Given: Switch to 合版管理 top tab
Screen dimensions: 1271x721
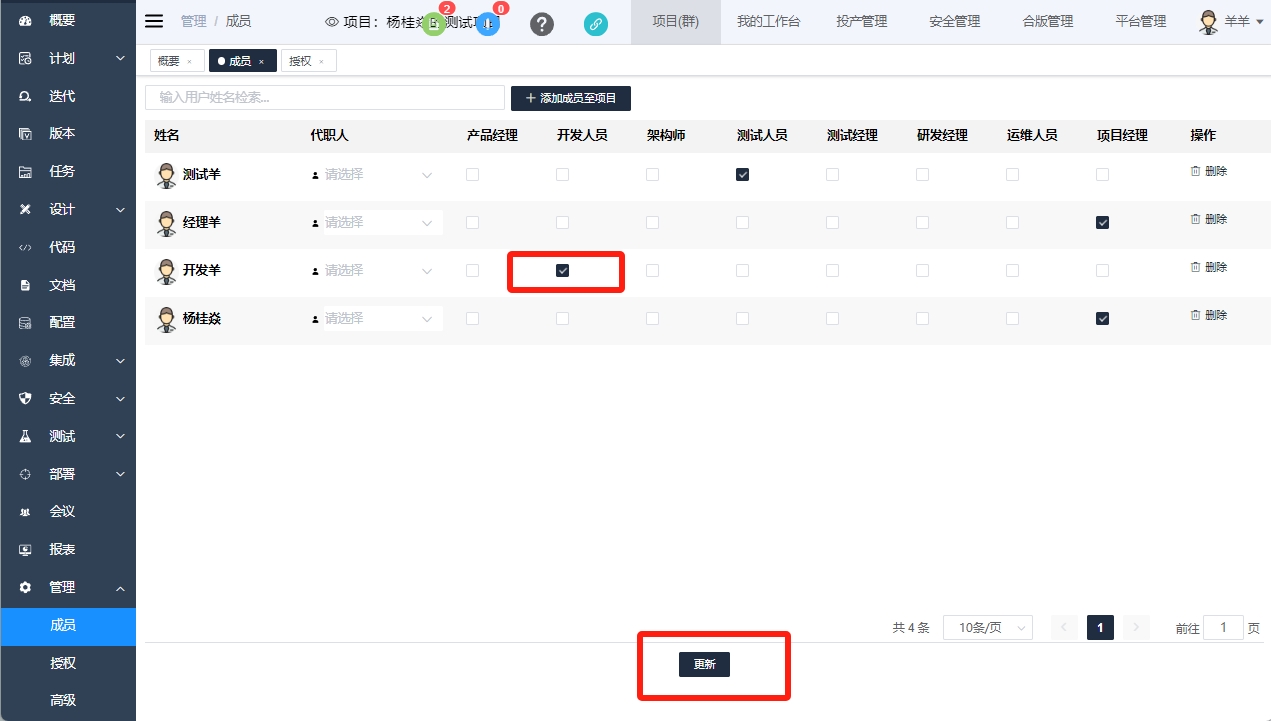Looking at the screenshot, I should (x=1048, y=21).
